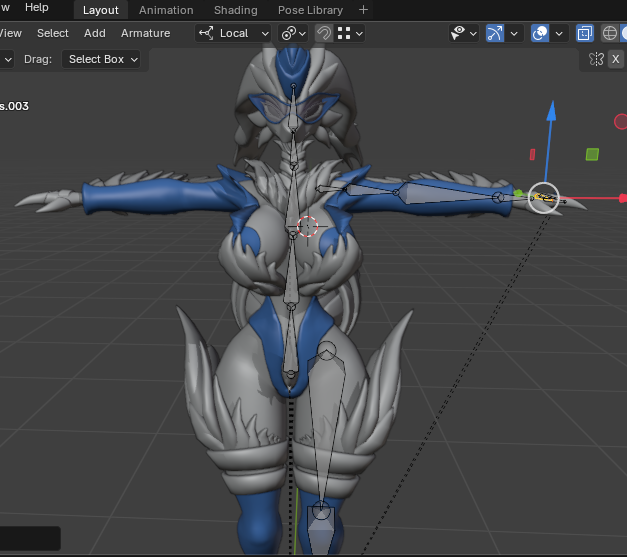The height and width of the screenshot is (557, 627).
Task: Open the pivot point dropdown
Action: coord(293,33)
